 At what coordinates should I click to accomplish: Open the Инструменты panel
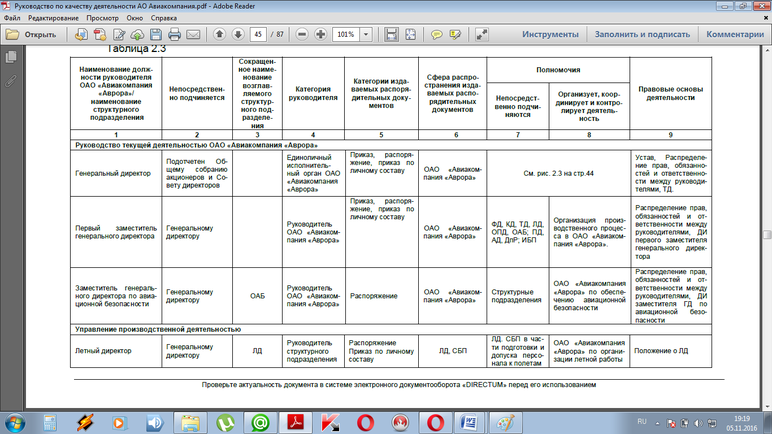(550, 34)
